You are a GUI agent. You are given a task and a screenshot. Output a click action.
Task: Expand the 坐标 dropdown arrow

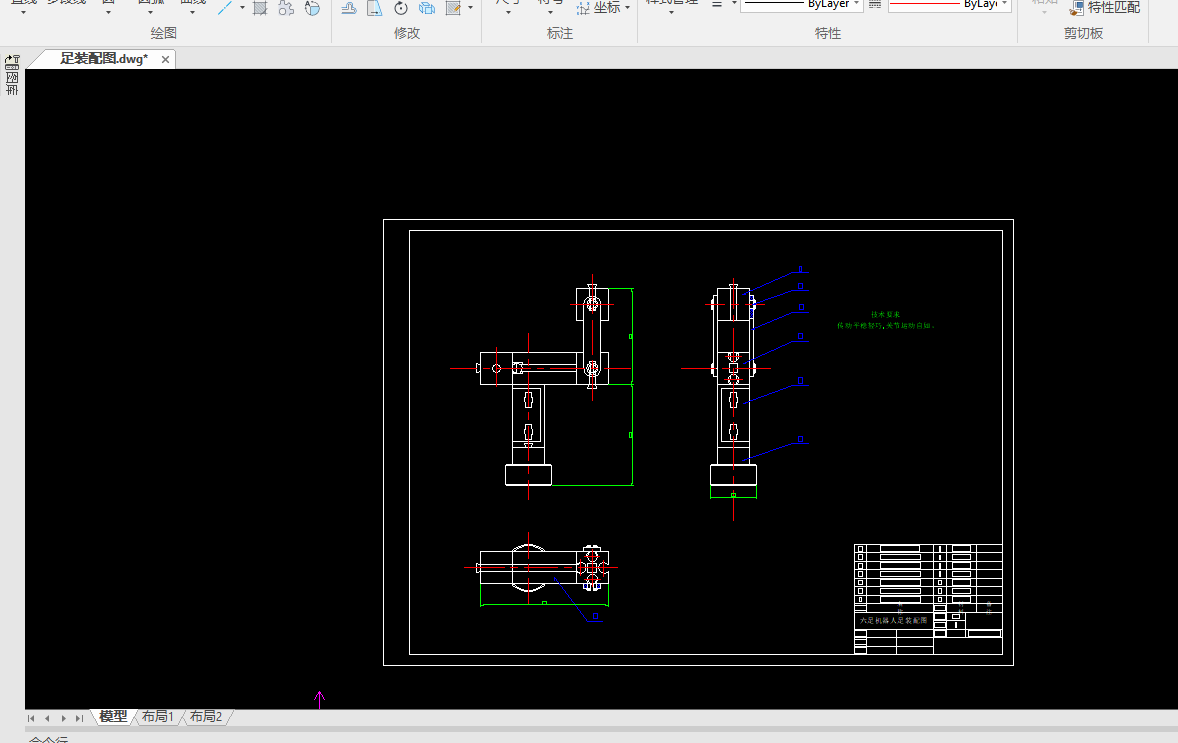click(x=628, y=8)
